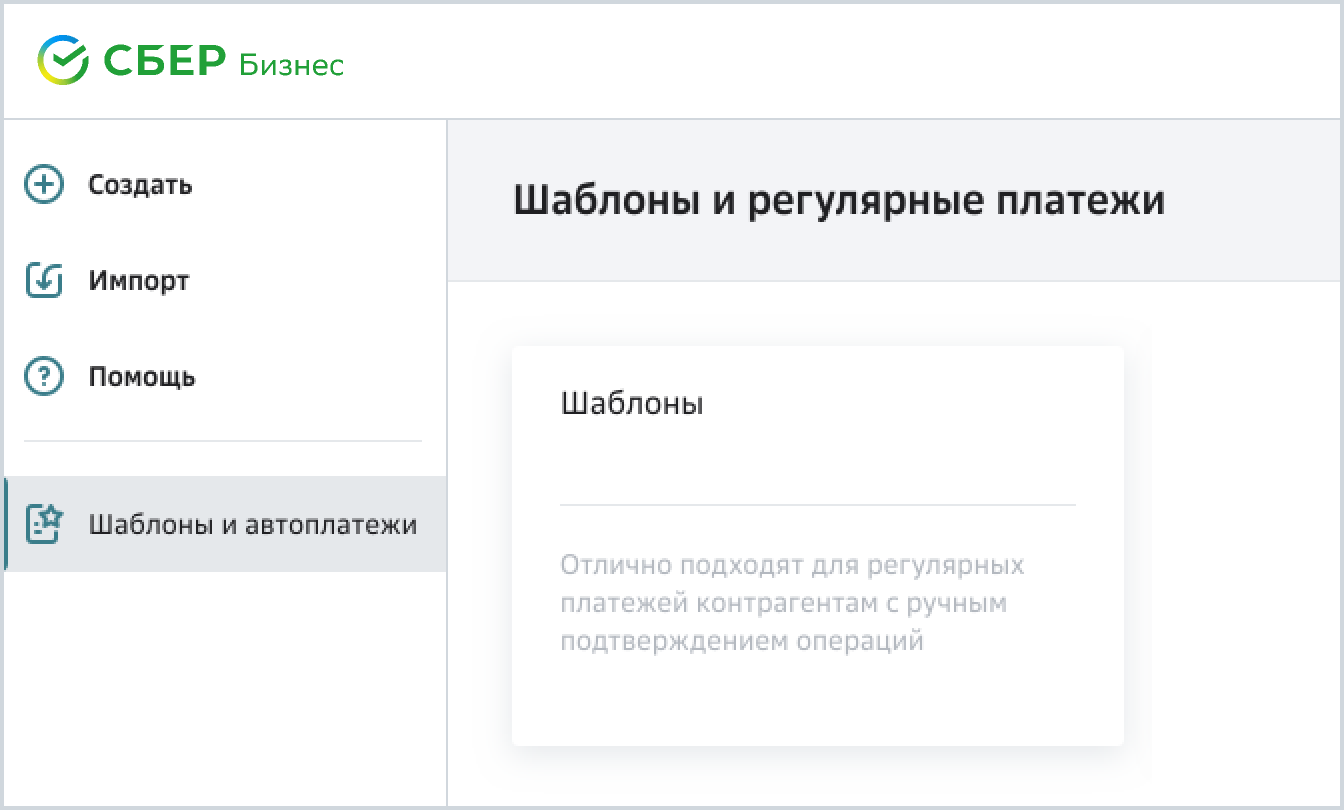The width and height of the screenshot is (1344, 810).
Task: Click the heading Шаблоны и регулярные платежи
Action: pyautogui.click(x=838, y=201)
